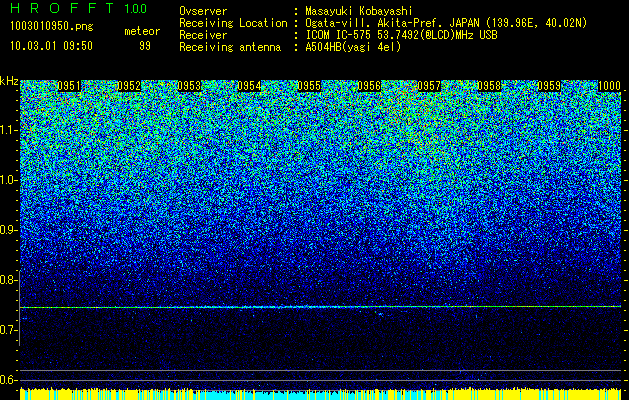
Task: Select the filename 1003010950.png
Action: click(x=52, y=26)
